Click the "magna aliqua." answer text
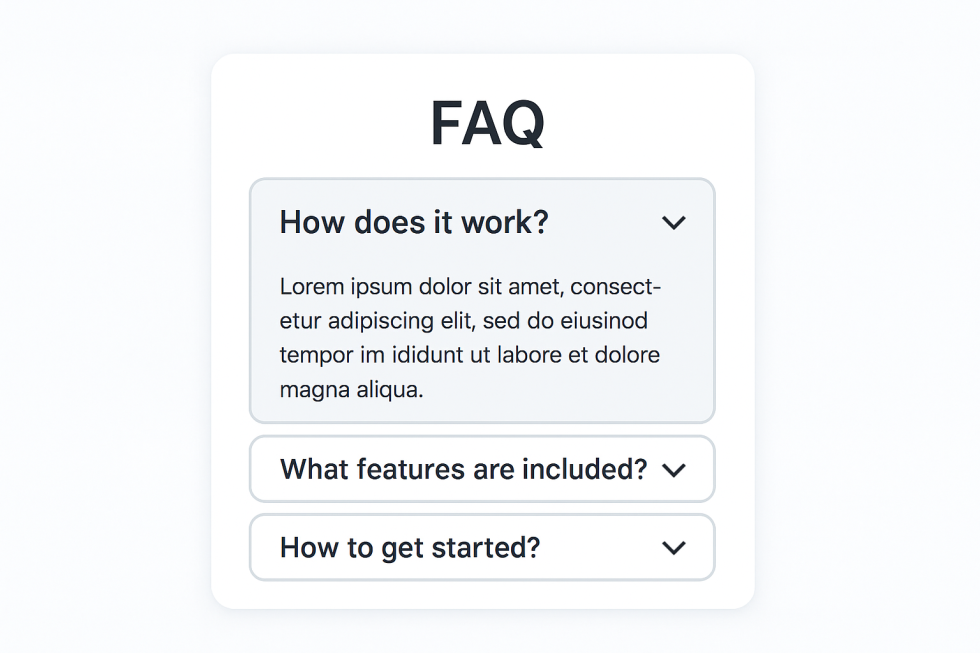This screenshot has width=980, height=653. pos(352,390)
